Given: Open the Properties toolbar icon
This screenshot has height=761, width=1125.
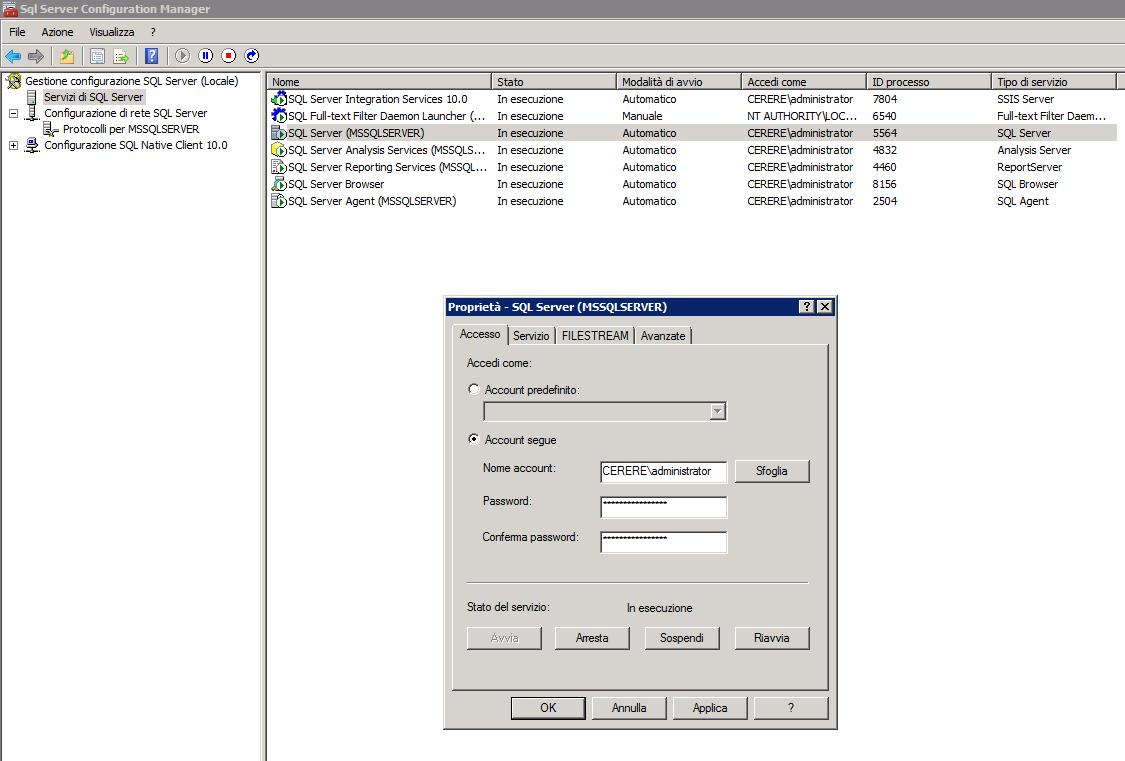Looking at the screenshot, I should pyautogui.click(x=98, y=56).
